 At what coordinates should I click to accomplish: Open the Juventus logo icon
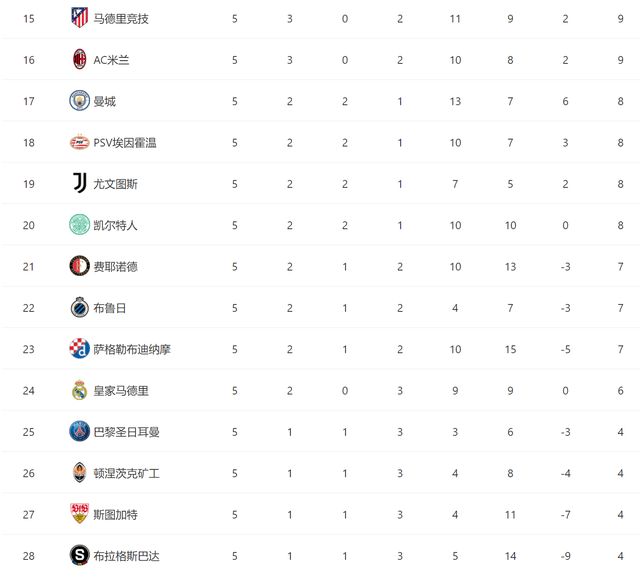point(79,183)
